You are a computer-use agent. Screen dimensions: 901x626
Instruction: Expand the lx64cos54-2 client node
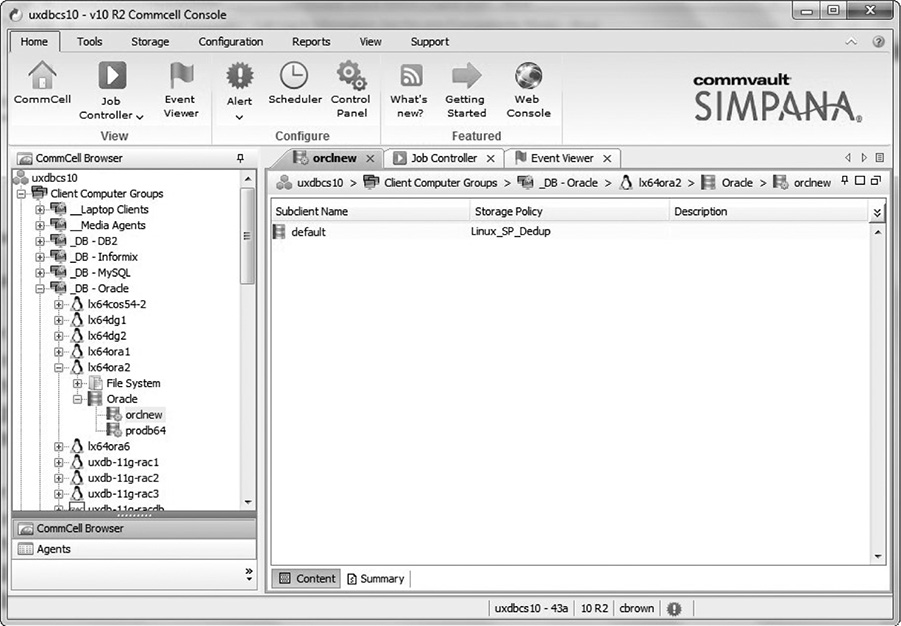[x=59, y=305]
